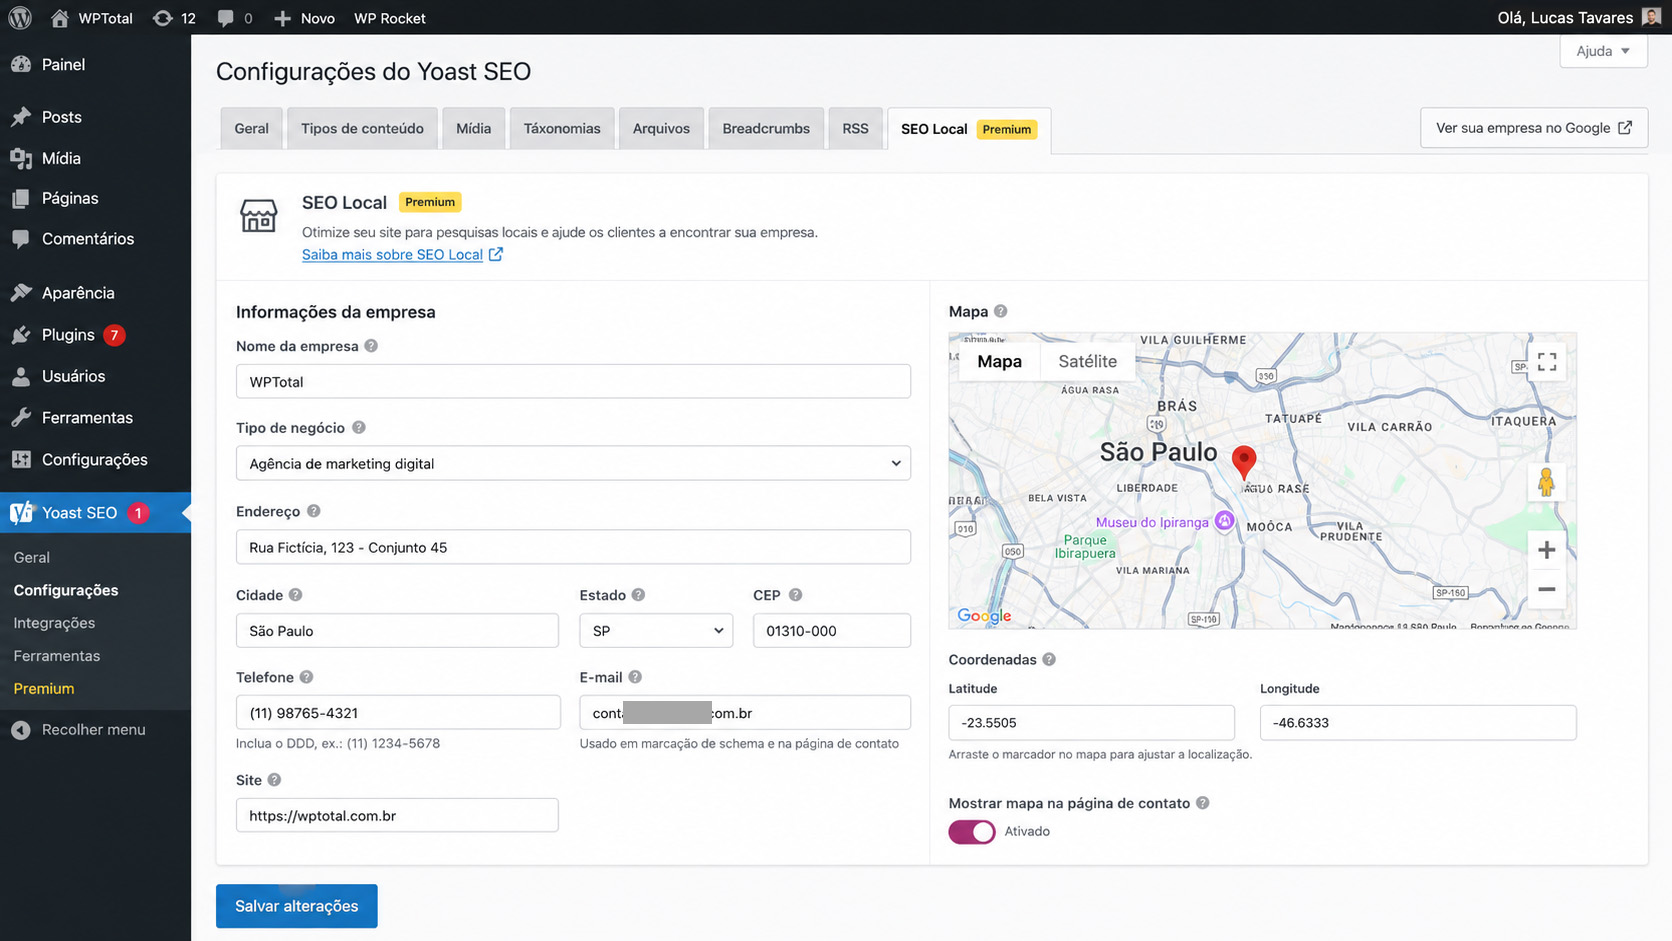Open Painel dashboard icon in sidebar
This screenshot has height=941, width=1672.
click(x=21, y=64)
